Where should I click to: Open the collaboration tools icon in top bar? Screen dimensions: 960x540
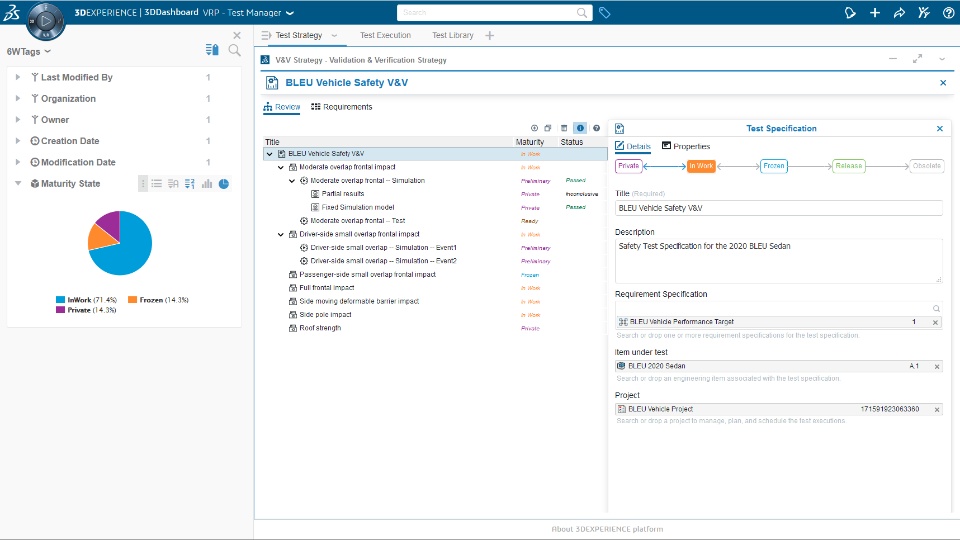click(x=924, y=13)
